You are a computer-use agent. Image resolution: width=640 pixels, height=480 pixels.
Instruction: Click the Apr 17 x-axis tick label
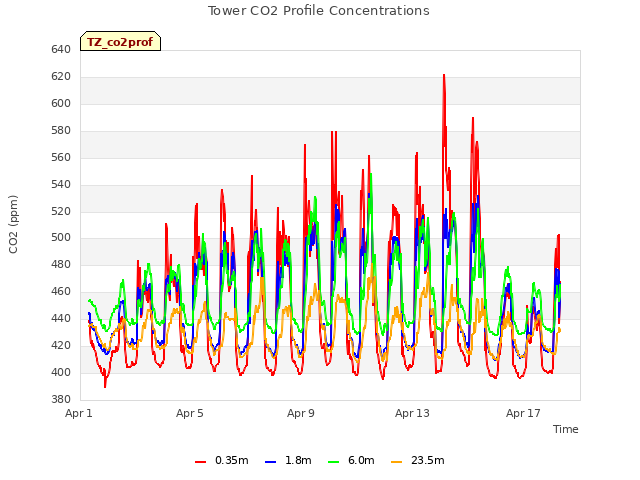pyautogui.click(x=523, y=413)
